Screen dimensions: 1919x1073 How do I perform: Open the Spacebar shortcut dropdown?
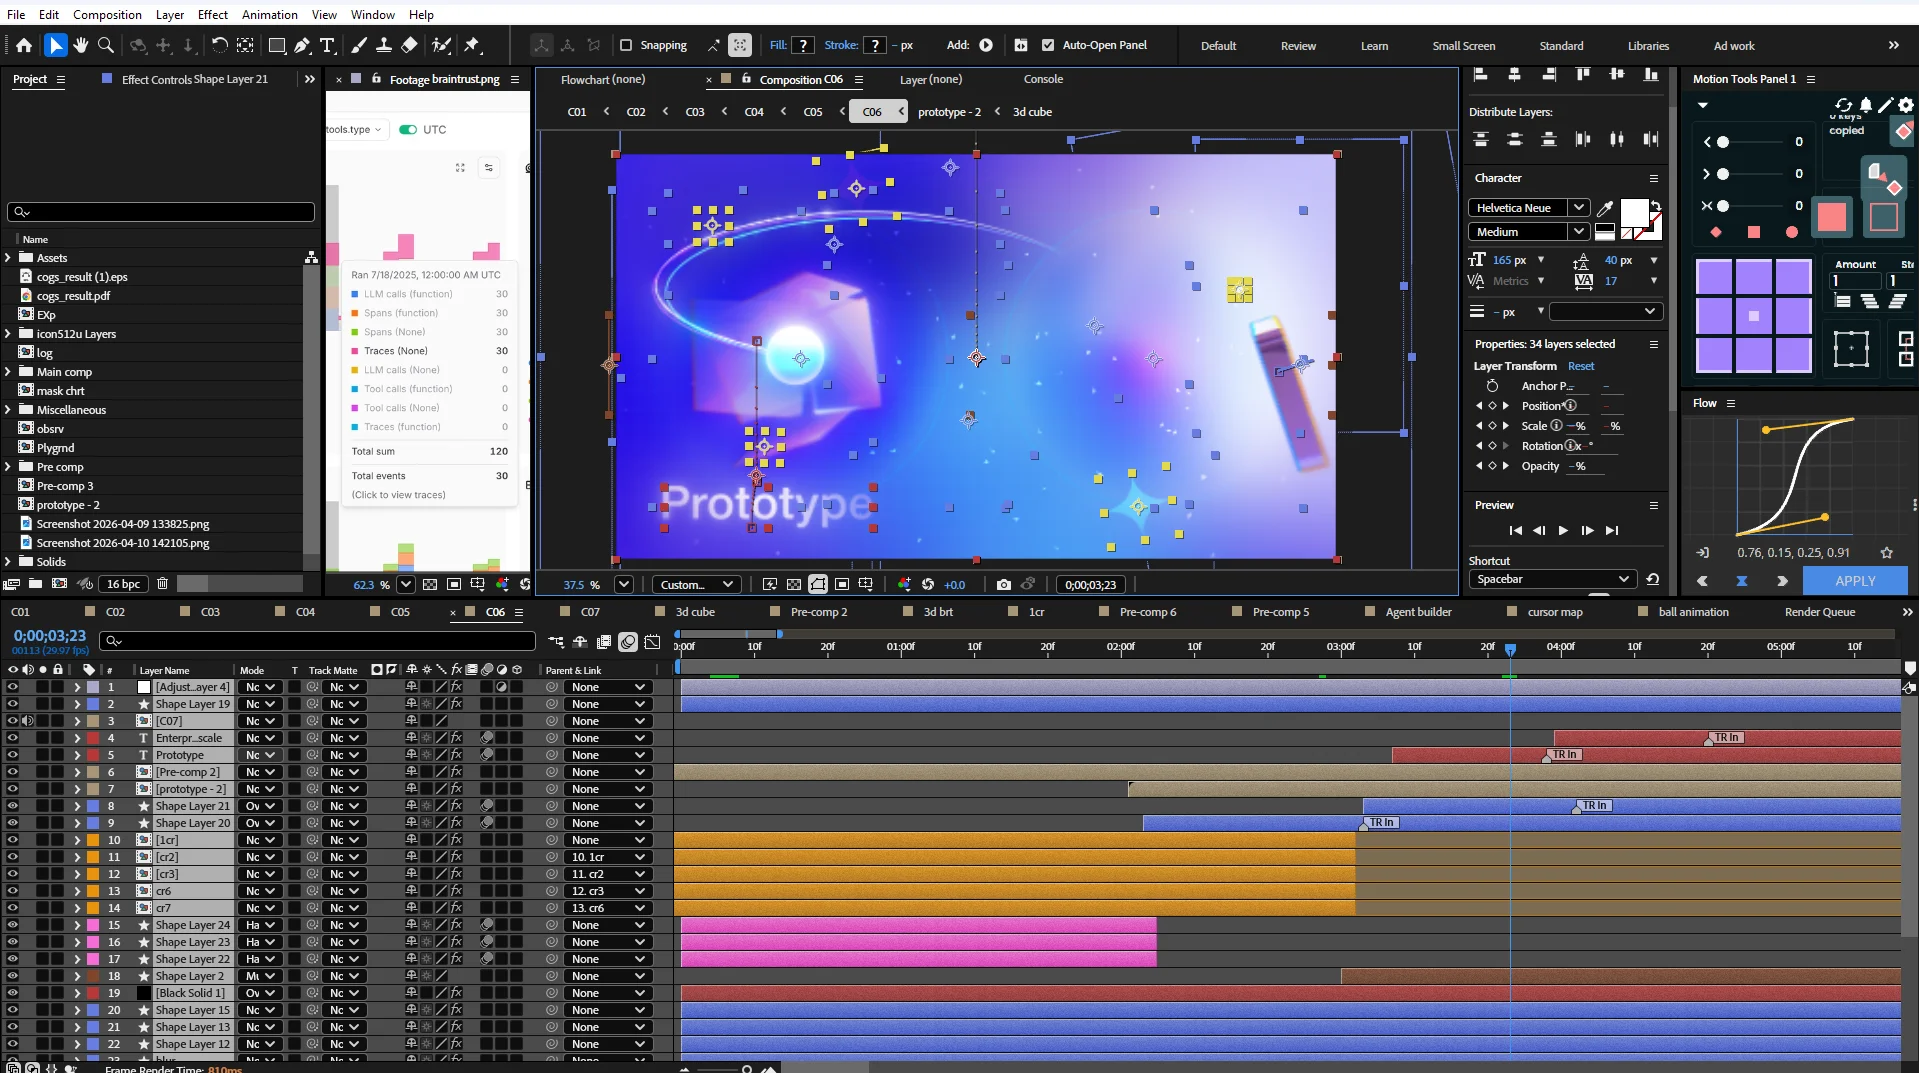click(x=1552, y=579)
